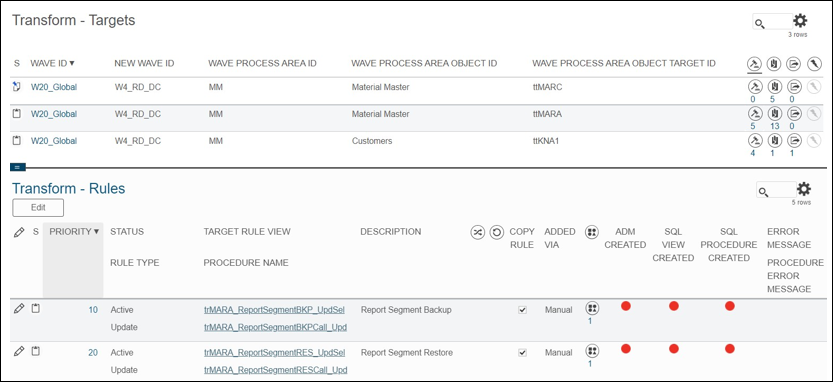The image size is (833, 382).
Task: Open the export icon for ttKNA1
Action: click(794, 140)
